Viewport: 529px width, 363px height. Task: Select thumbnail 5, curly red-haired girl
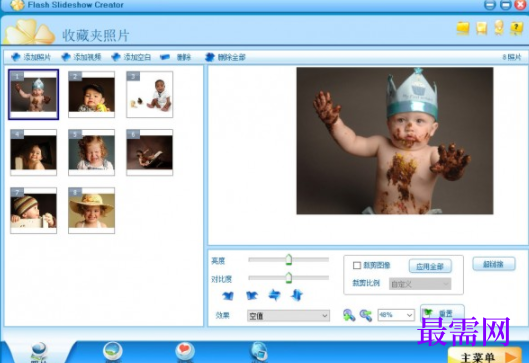91,152
